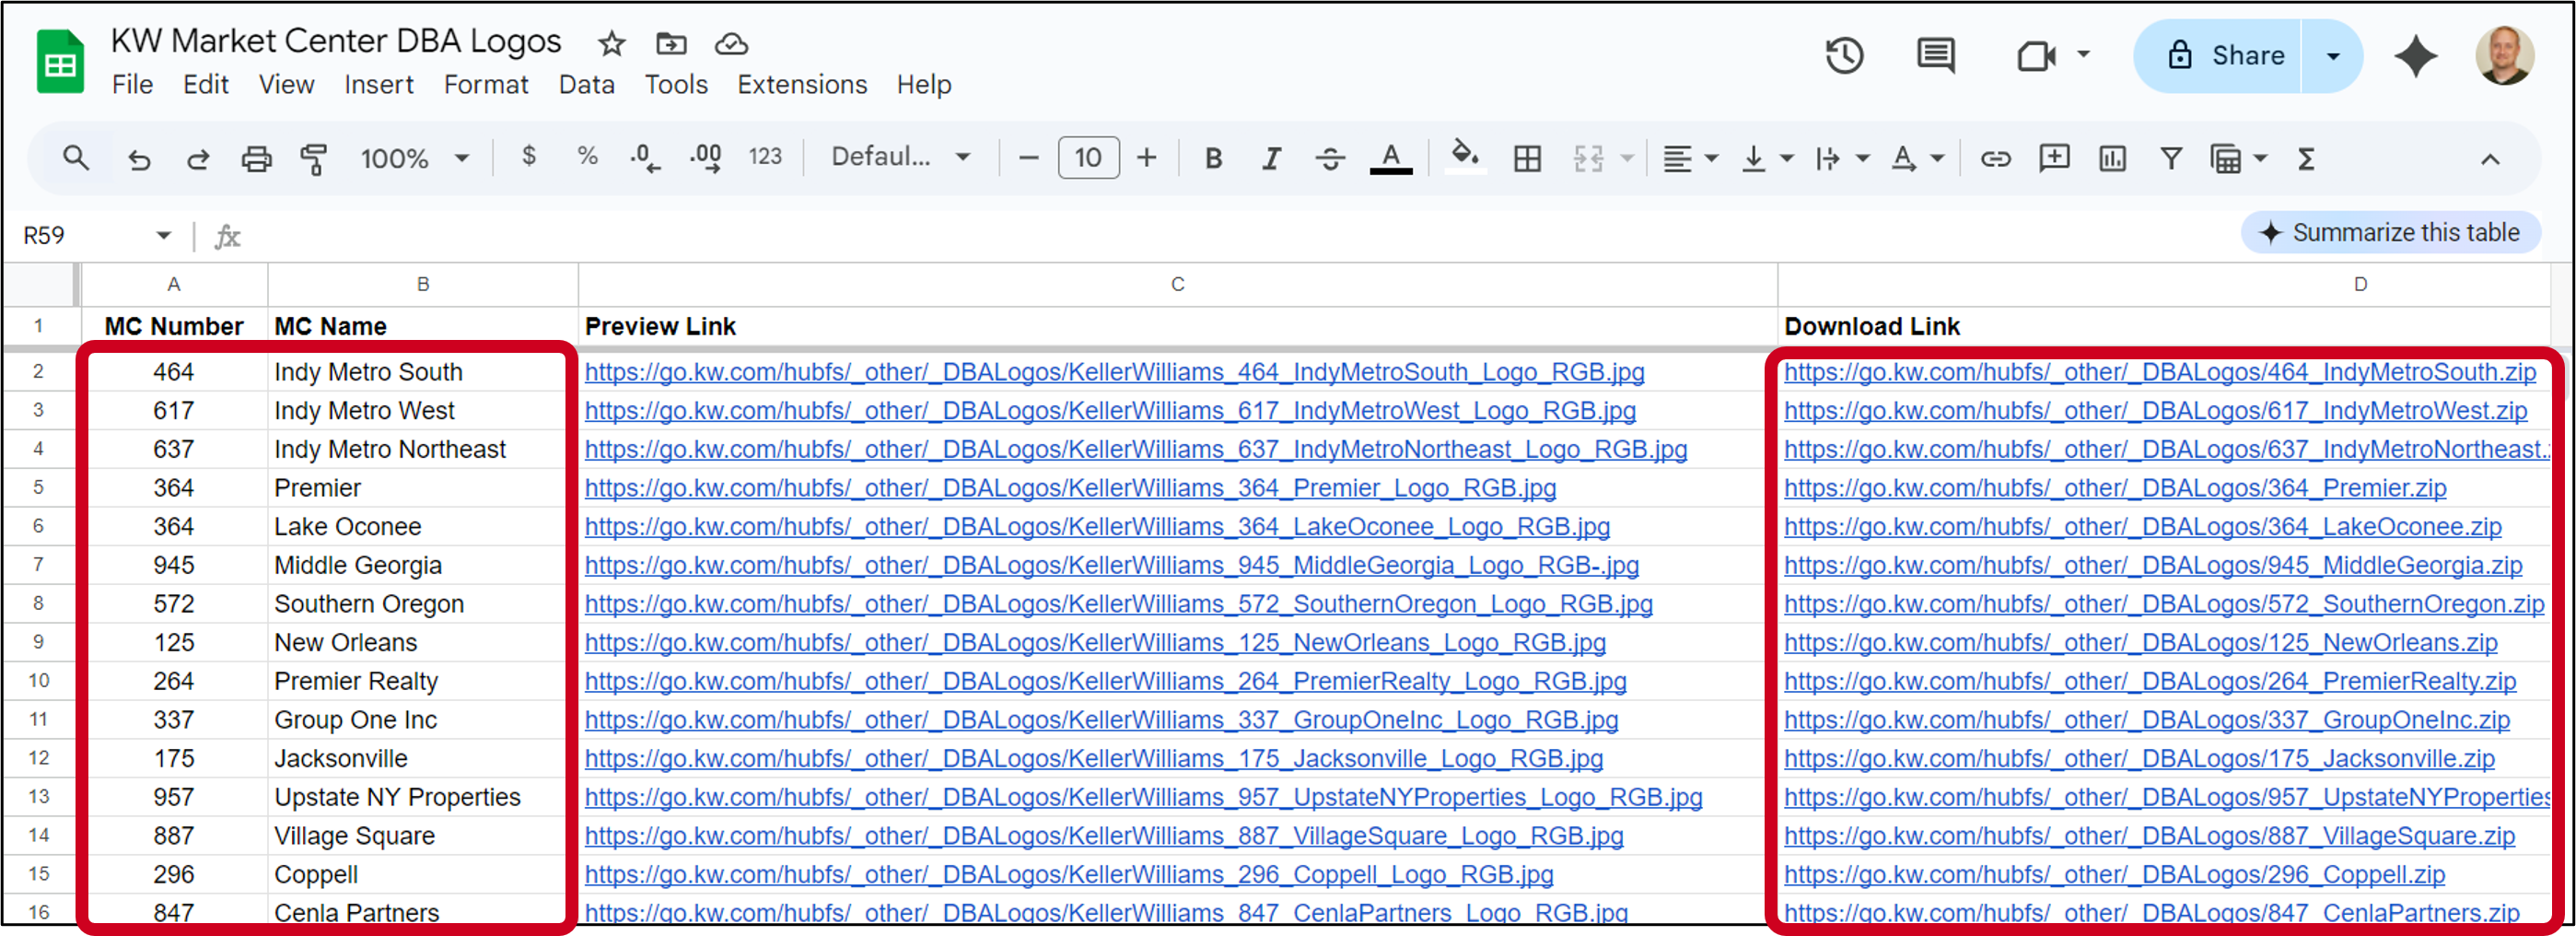
Task: Decrease decimal places
Action: [x=645, y=158]
